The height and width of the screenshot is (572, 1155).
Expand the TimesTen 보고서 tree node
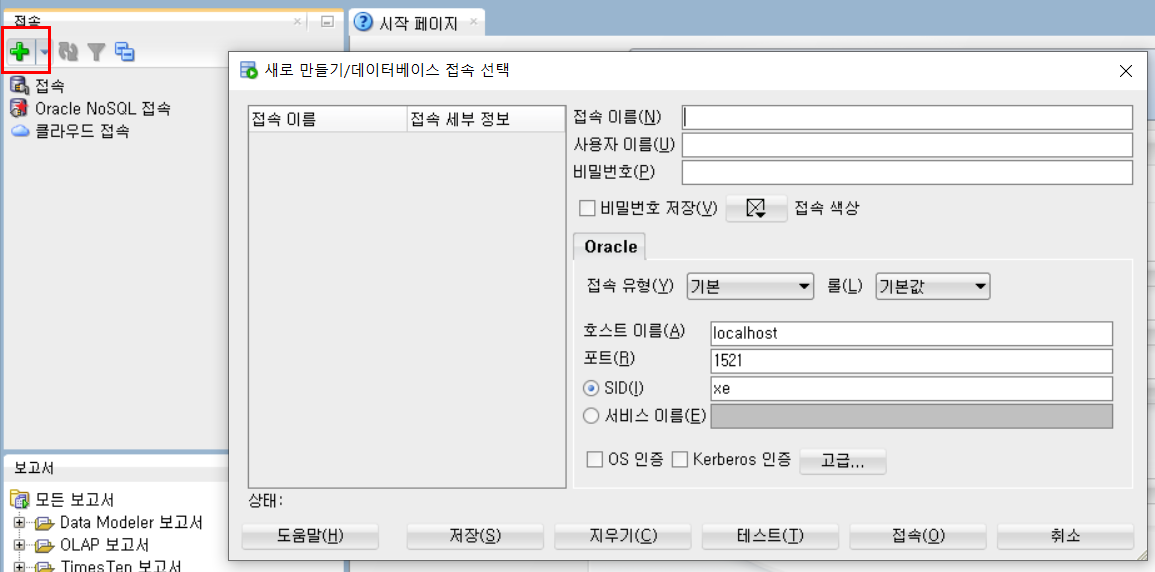click(x=19, y=568)
